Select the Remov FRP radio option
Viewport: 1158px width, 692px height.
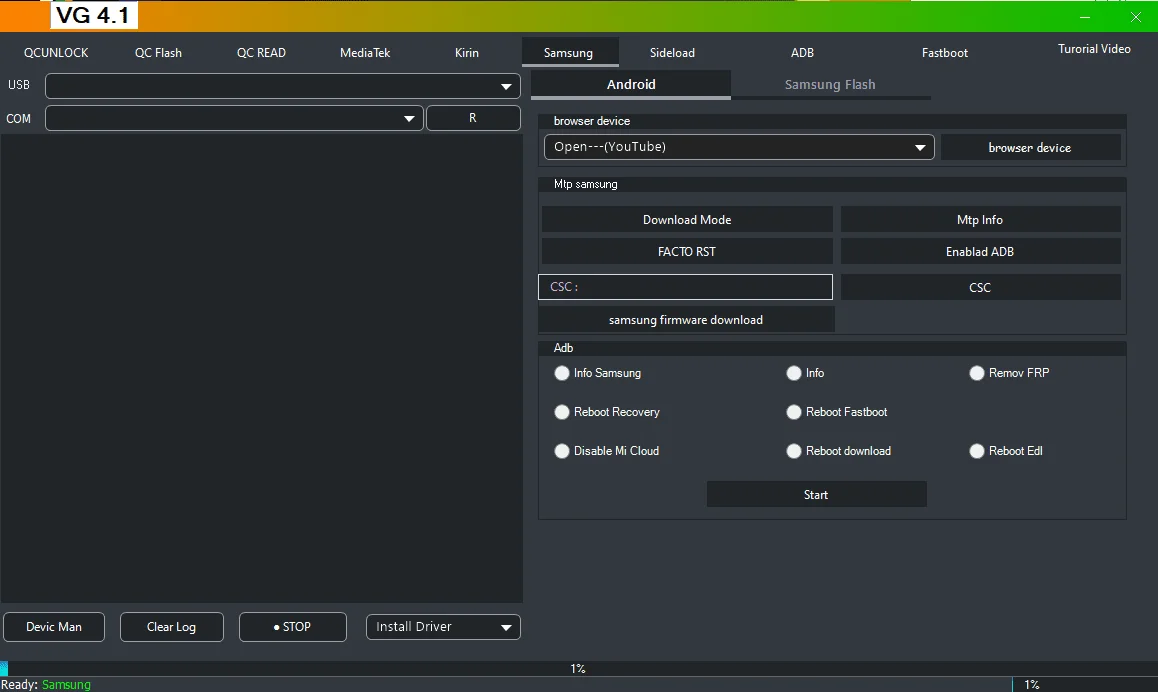click(1009, 373)
